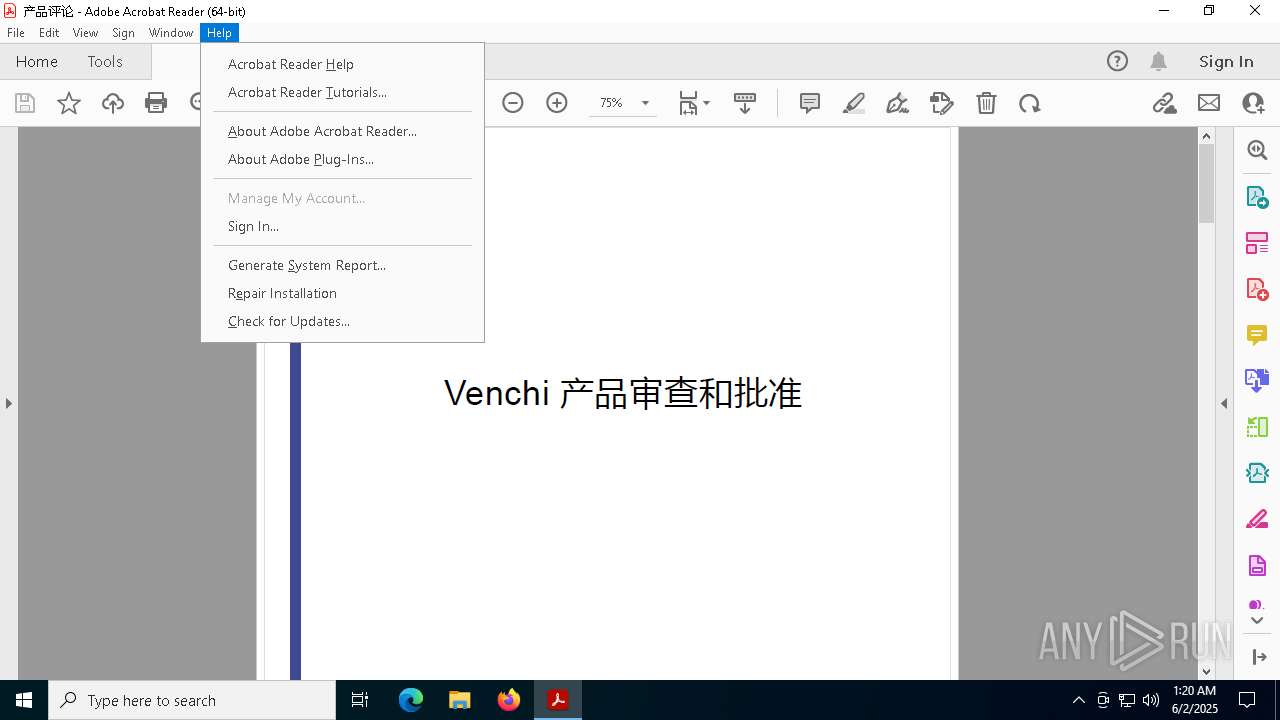Print the document
1280x720 pixels.
(156, 103)
